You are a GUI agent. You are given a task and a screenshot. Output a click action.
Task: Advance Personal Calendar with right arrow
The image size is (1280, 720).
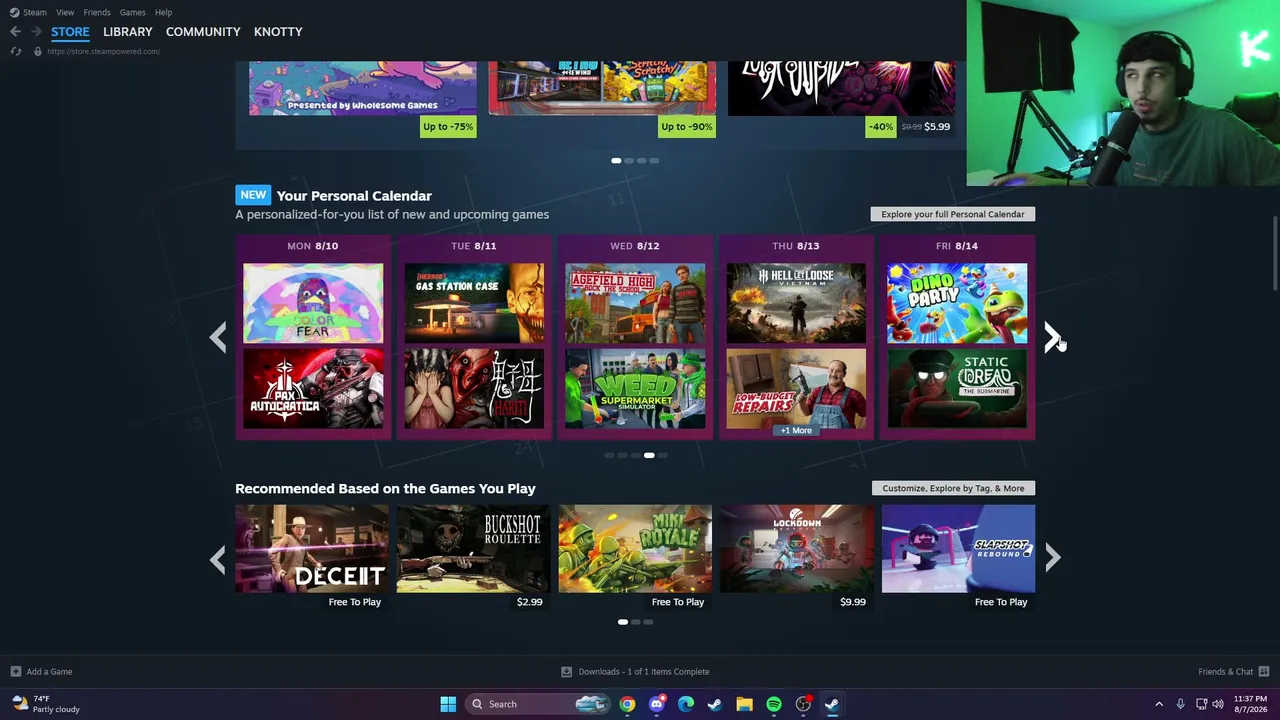coord(1052,337)
